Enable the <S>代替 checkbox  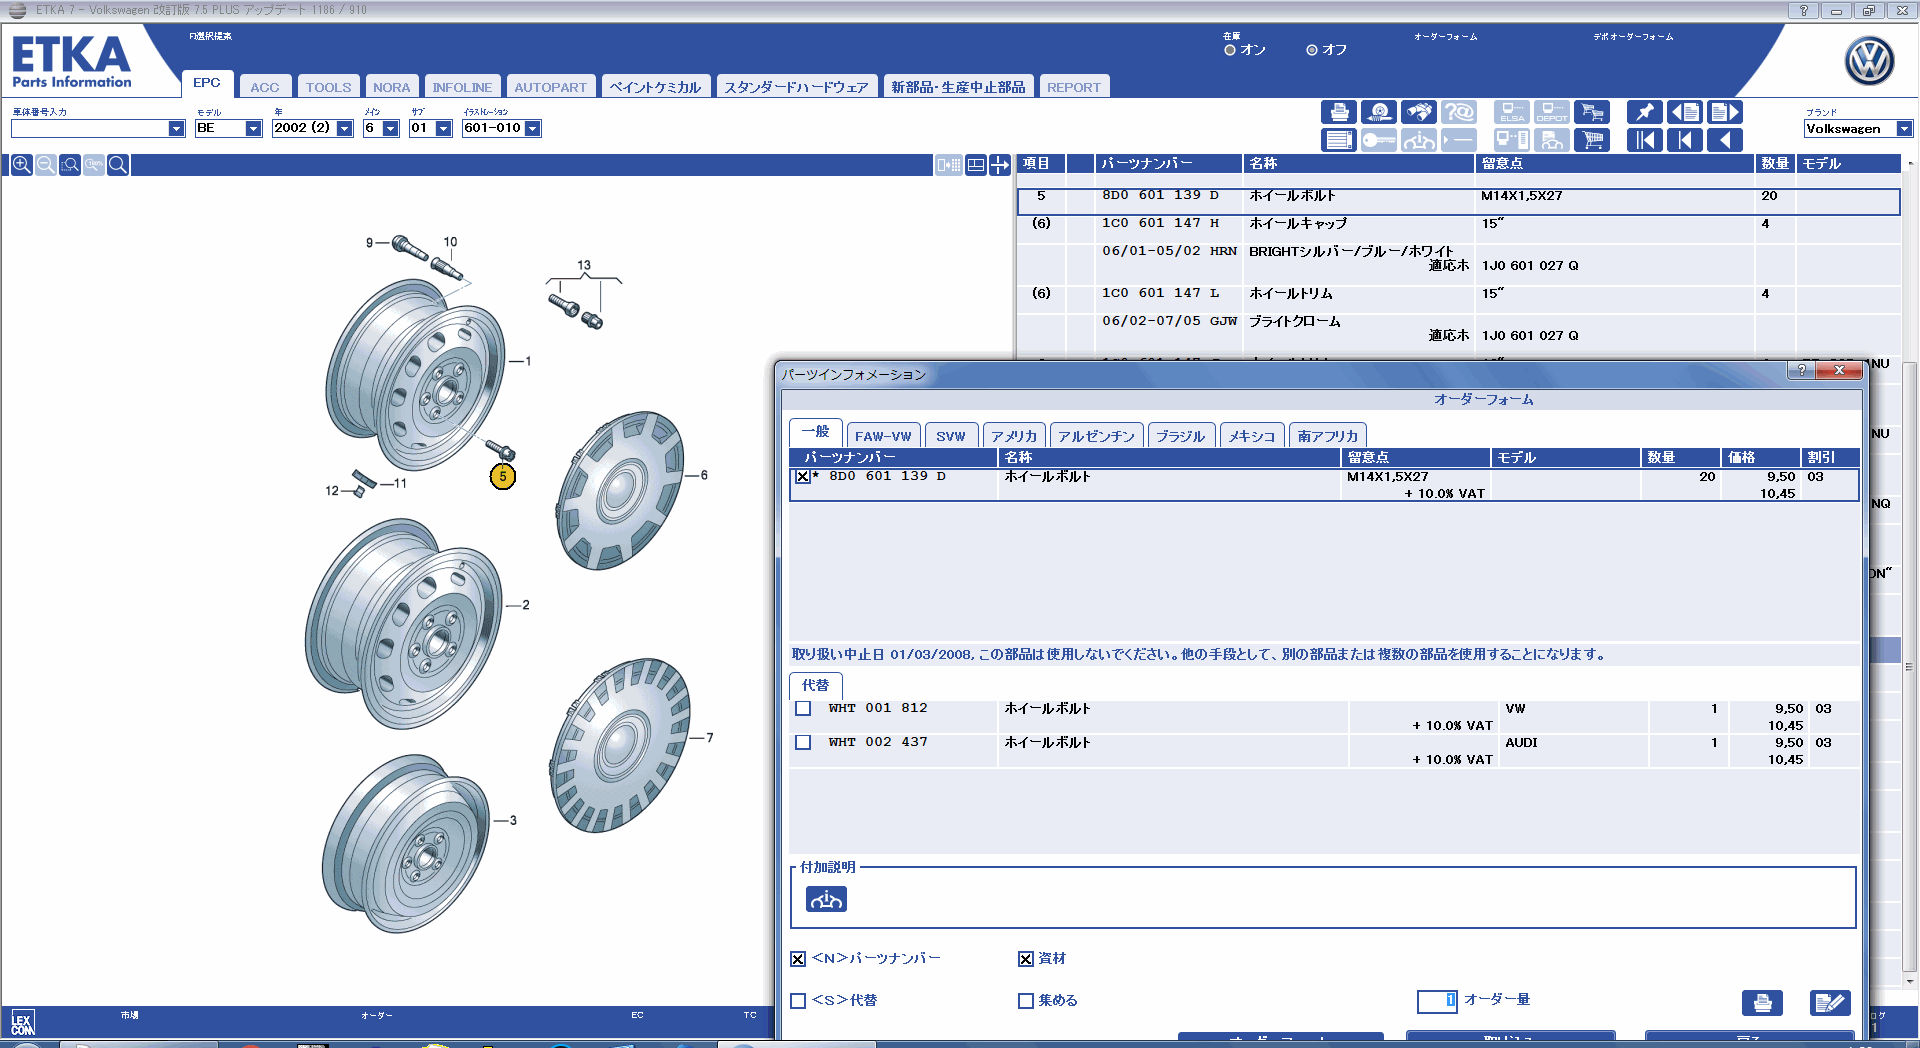[798, 1001]
